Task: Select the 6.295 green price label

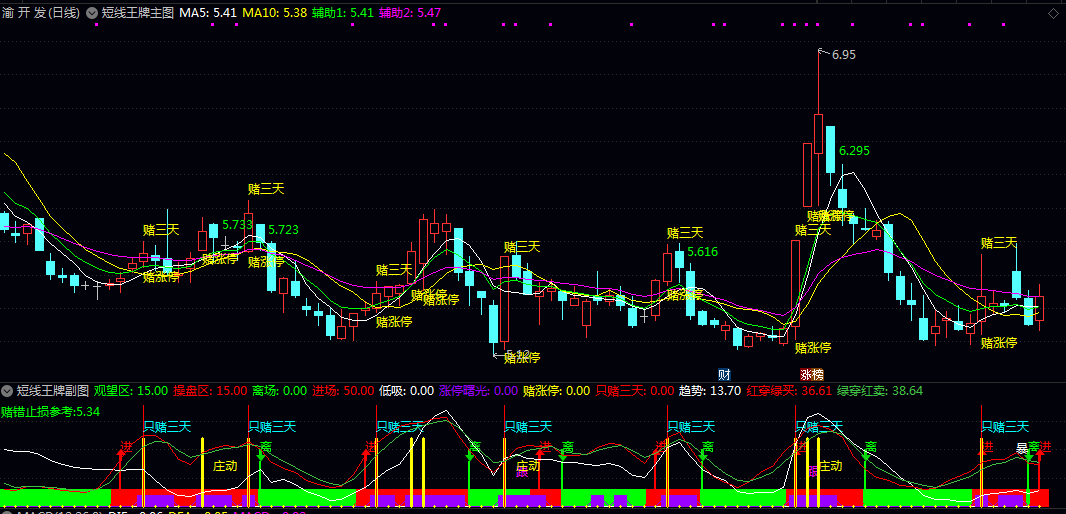Action: (x=854, y=151)
